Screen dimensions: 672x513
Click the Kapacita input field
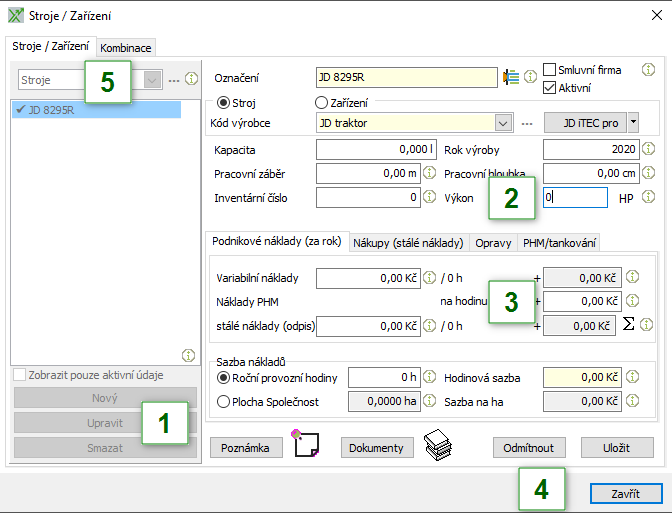coord(376,150)
